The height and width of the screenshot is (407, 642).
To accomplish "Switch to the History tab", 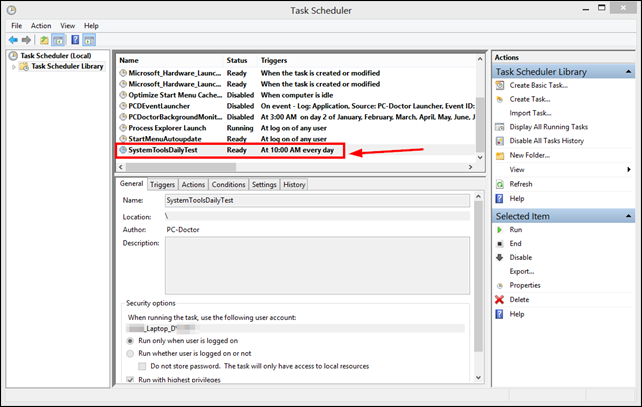I will (x=294, y=185).
